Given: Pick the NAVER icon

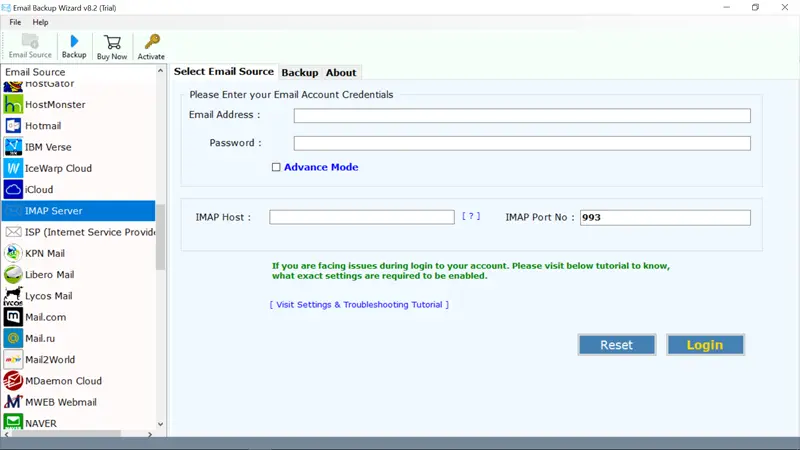Looking at the screenshot, I should click(13, 422).
